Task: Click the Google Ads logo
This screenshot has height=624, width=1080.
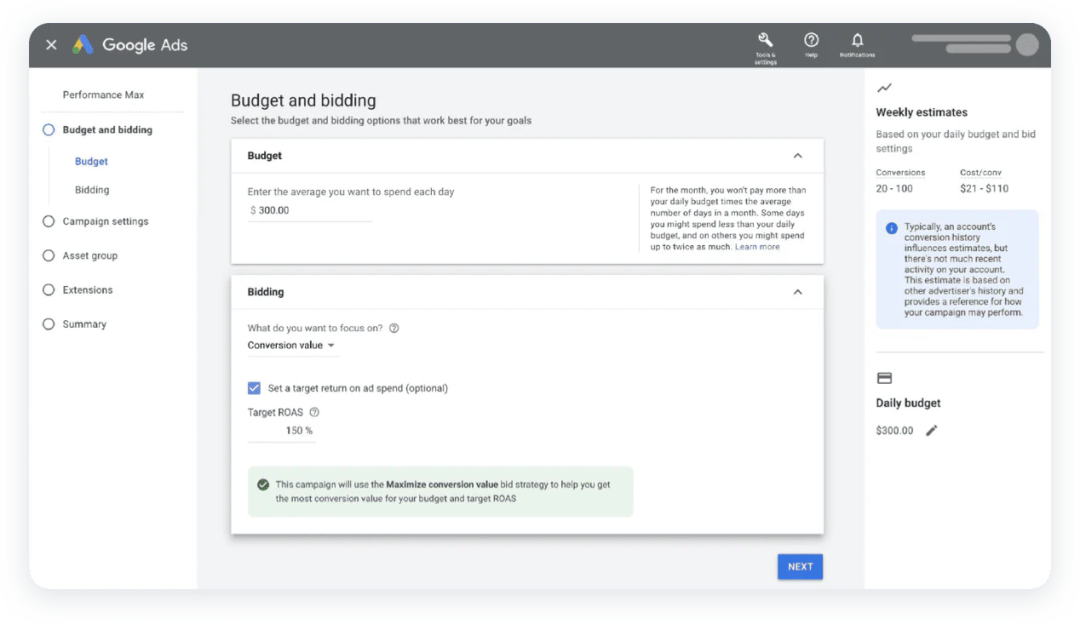Action: coord(129,45)
